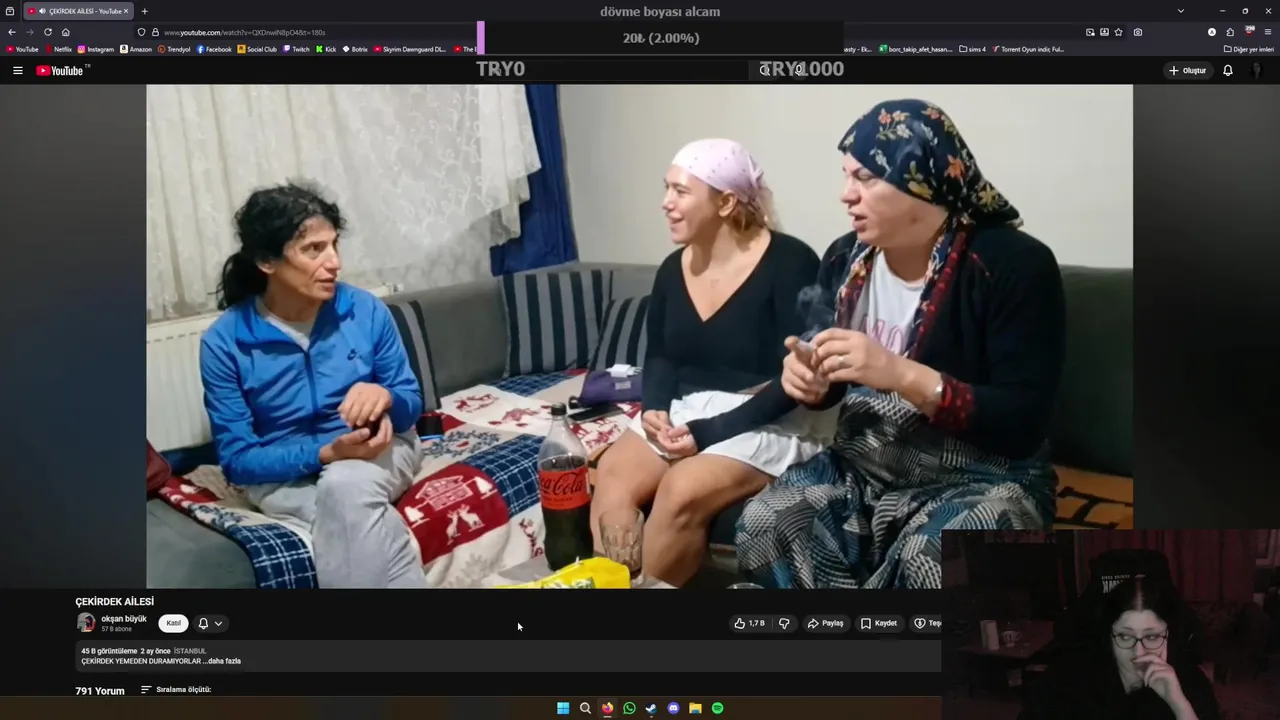
Task: Click the Katıl join button
Action: pos(173,623)
